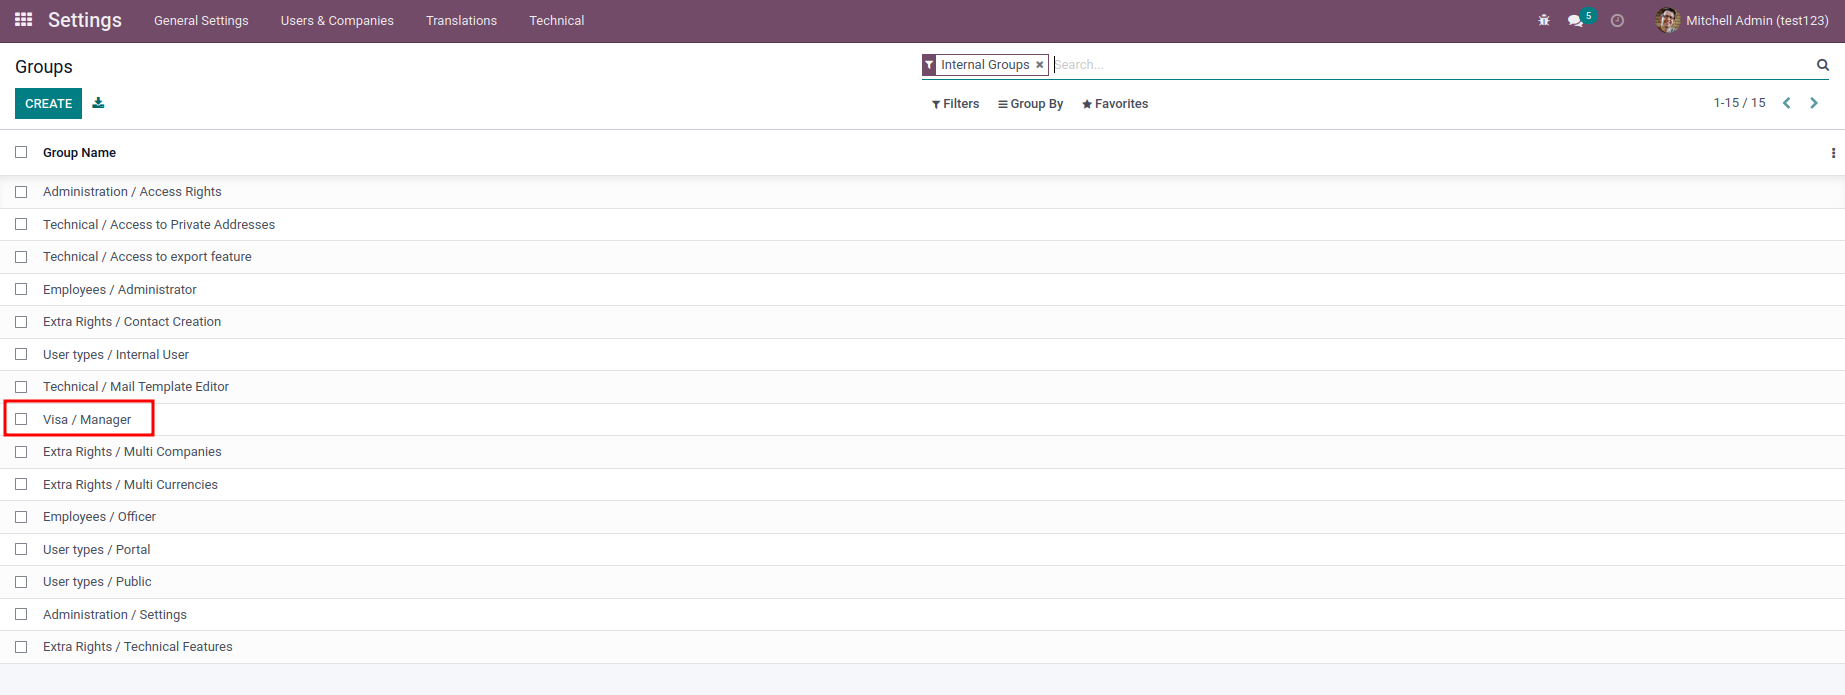Open the Translations menu
The image size is (1845, 695).
pos(461,21)
